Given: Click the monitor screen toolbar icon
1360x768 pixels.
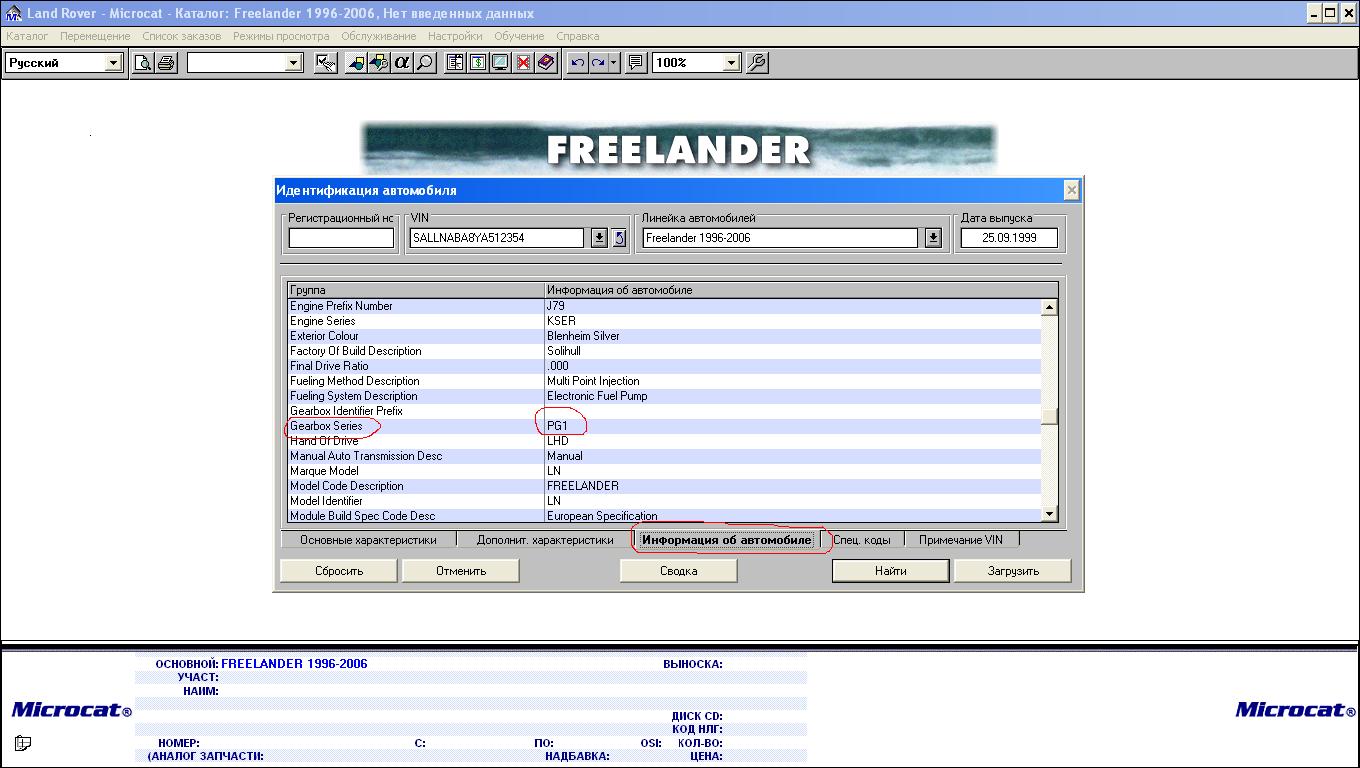Looking at the screenshot, I should pos(500,63).
